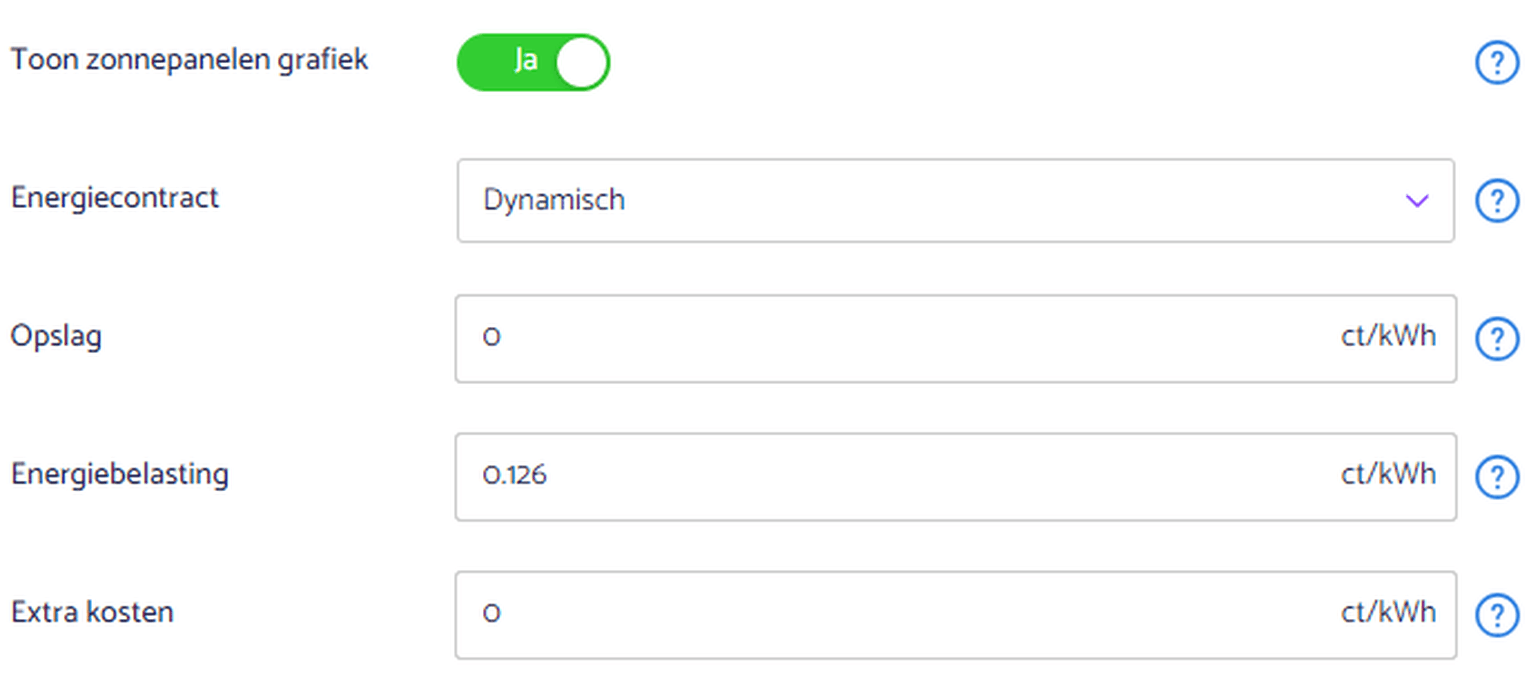Click the purple chevron in Energiecontract box
1540x691 pixels.
(x=1416, y=200)
